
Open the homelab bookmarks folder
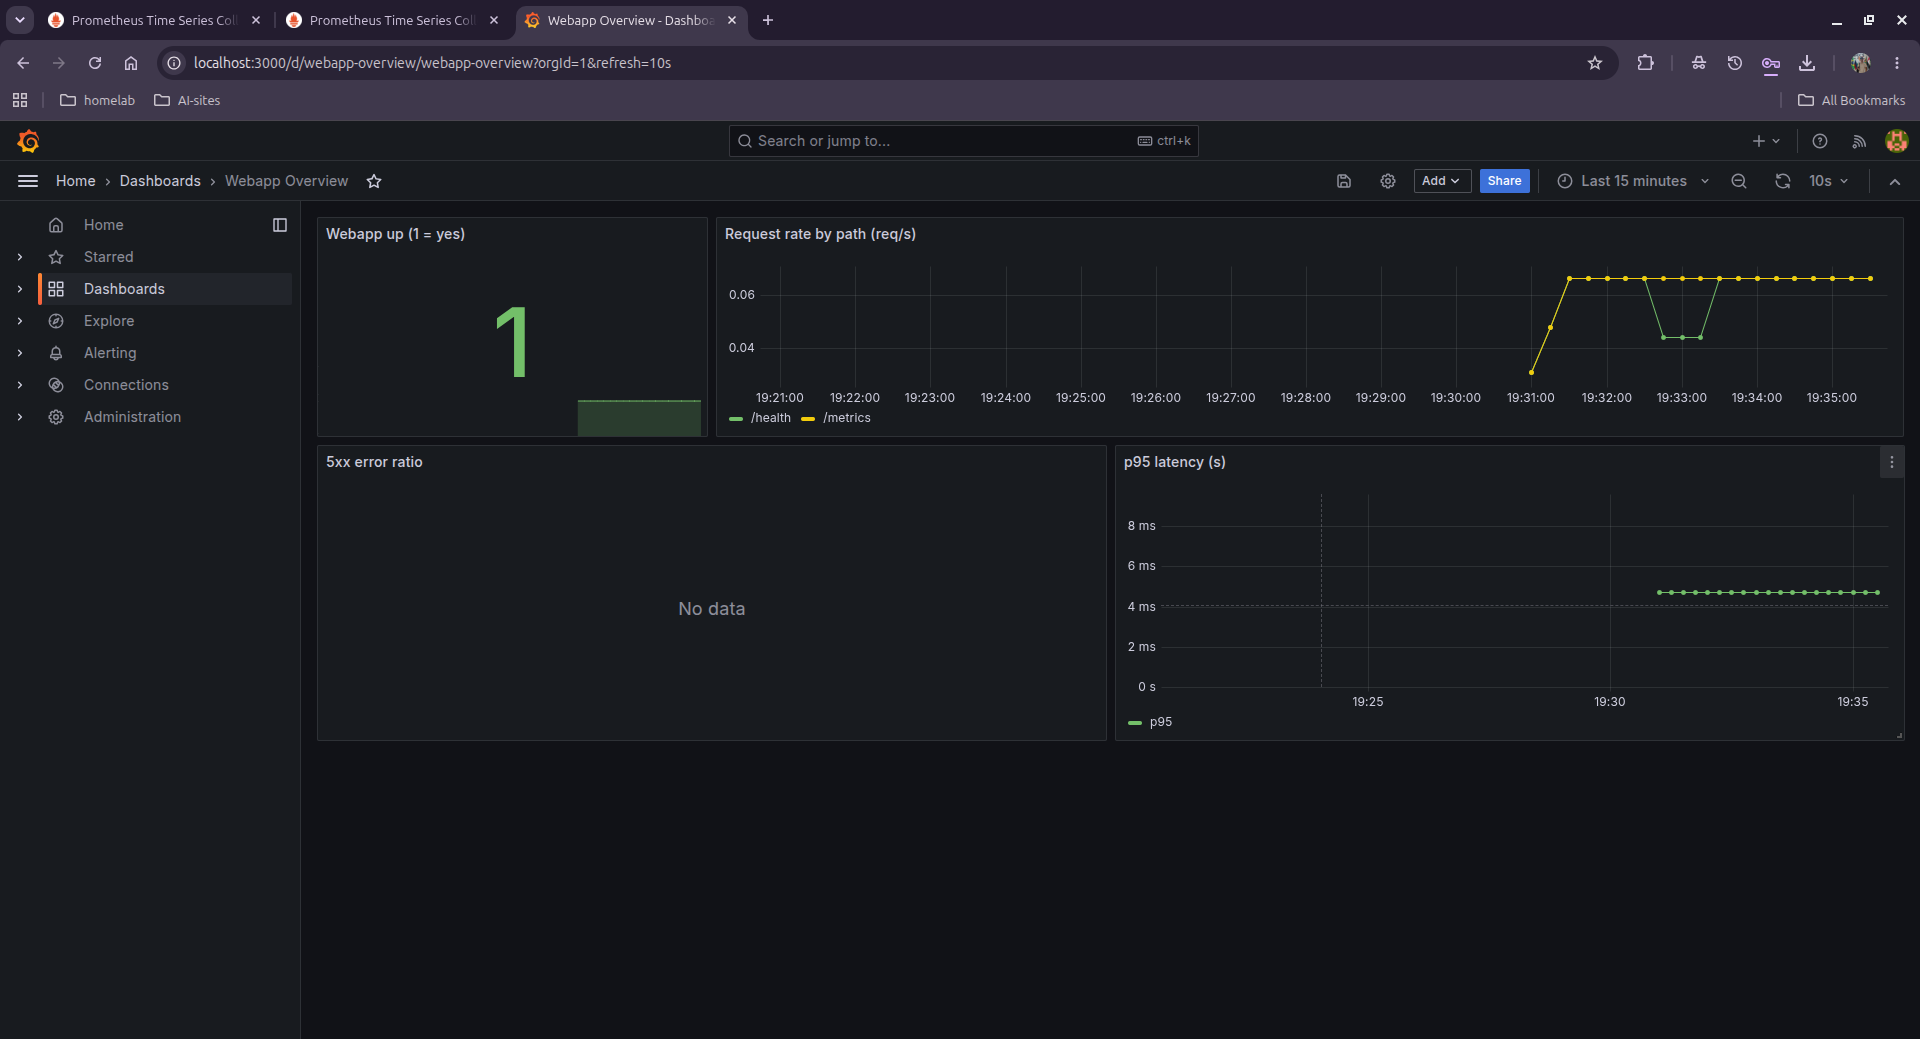point(97,100)
